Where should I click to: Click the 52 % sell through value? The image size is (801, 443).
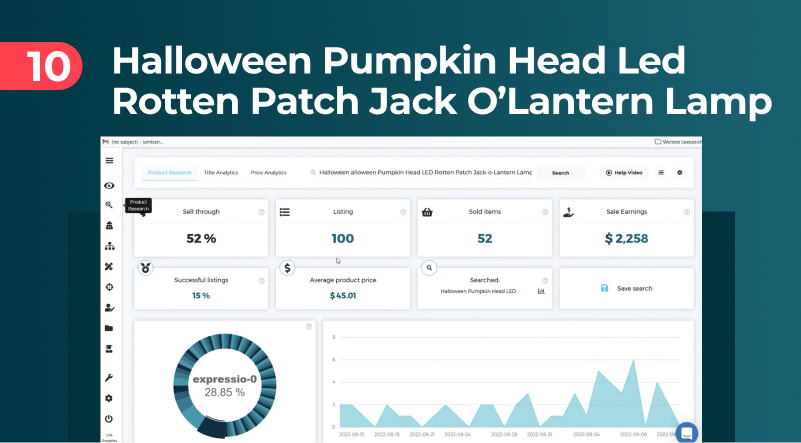pos(201,238)
